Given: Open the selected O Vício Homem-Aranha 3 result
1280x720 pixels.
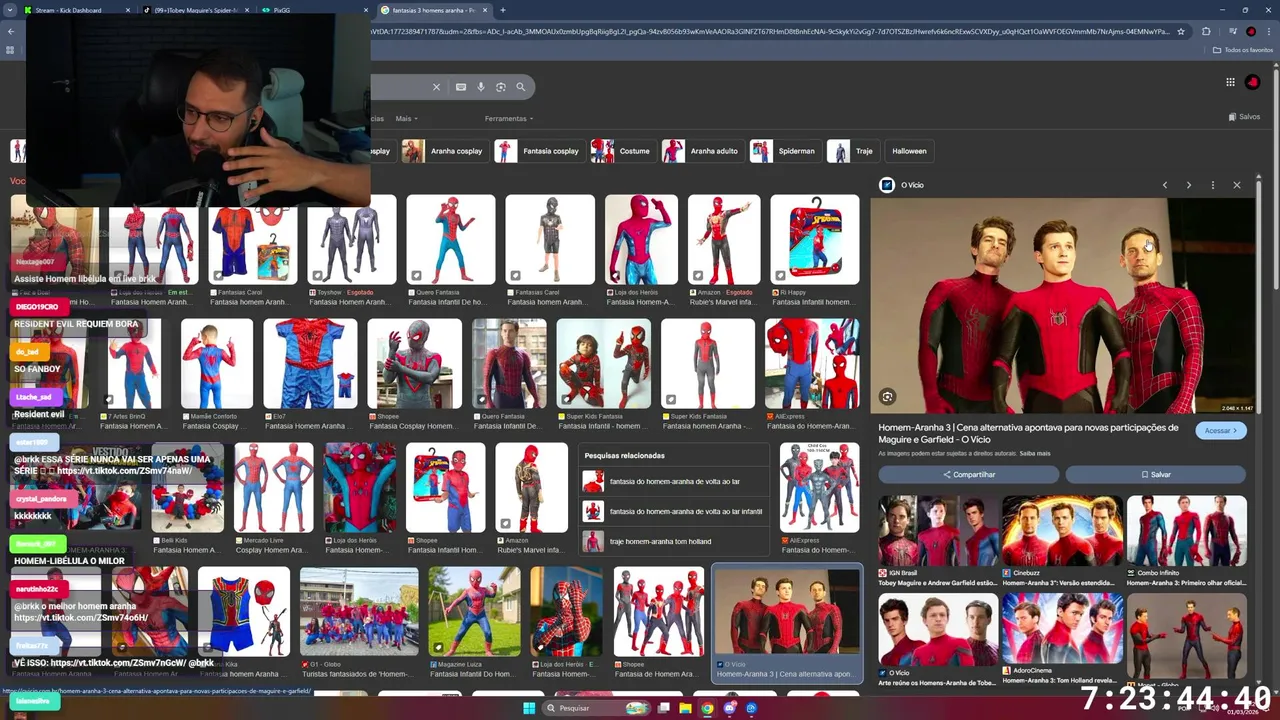Looking at the screenshot, I should pyautogui.click(x=787, y=623).
